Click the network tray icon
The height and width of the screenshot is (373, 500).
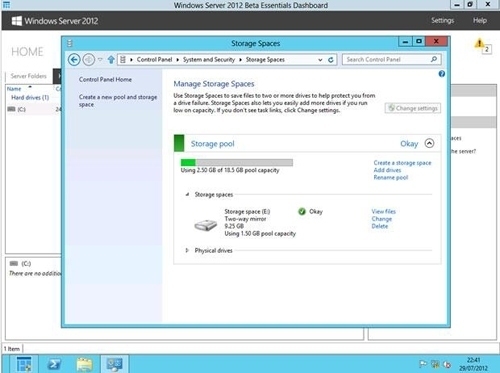(x=435, y=364)
